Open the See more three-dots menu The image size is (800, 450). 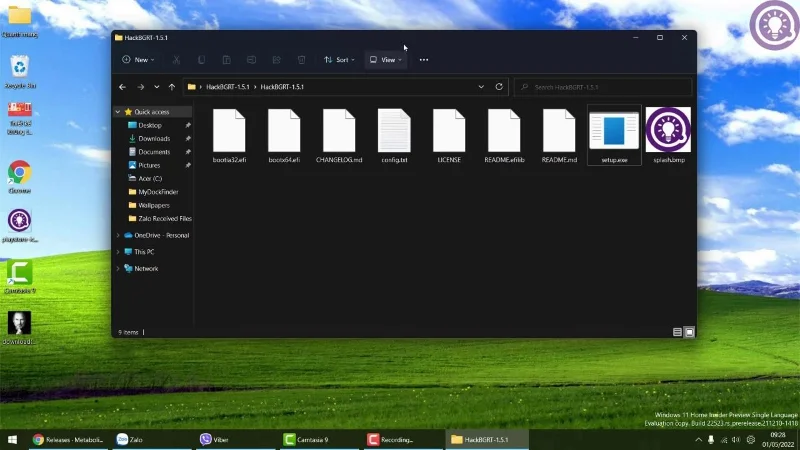pyautogui.click(x=423, y=60)
